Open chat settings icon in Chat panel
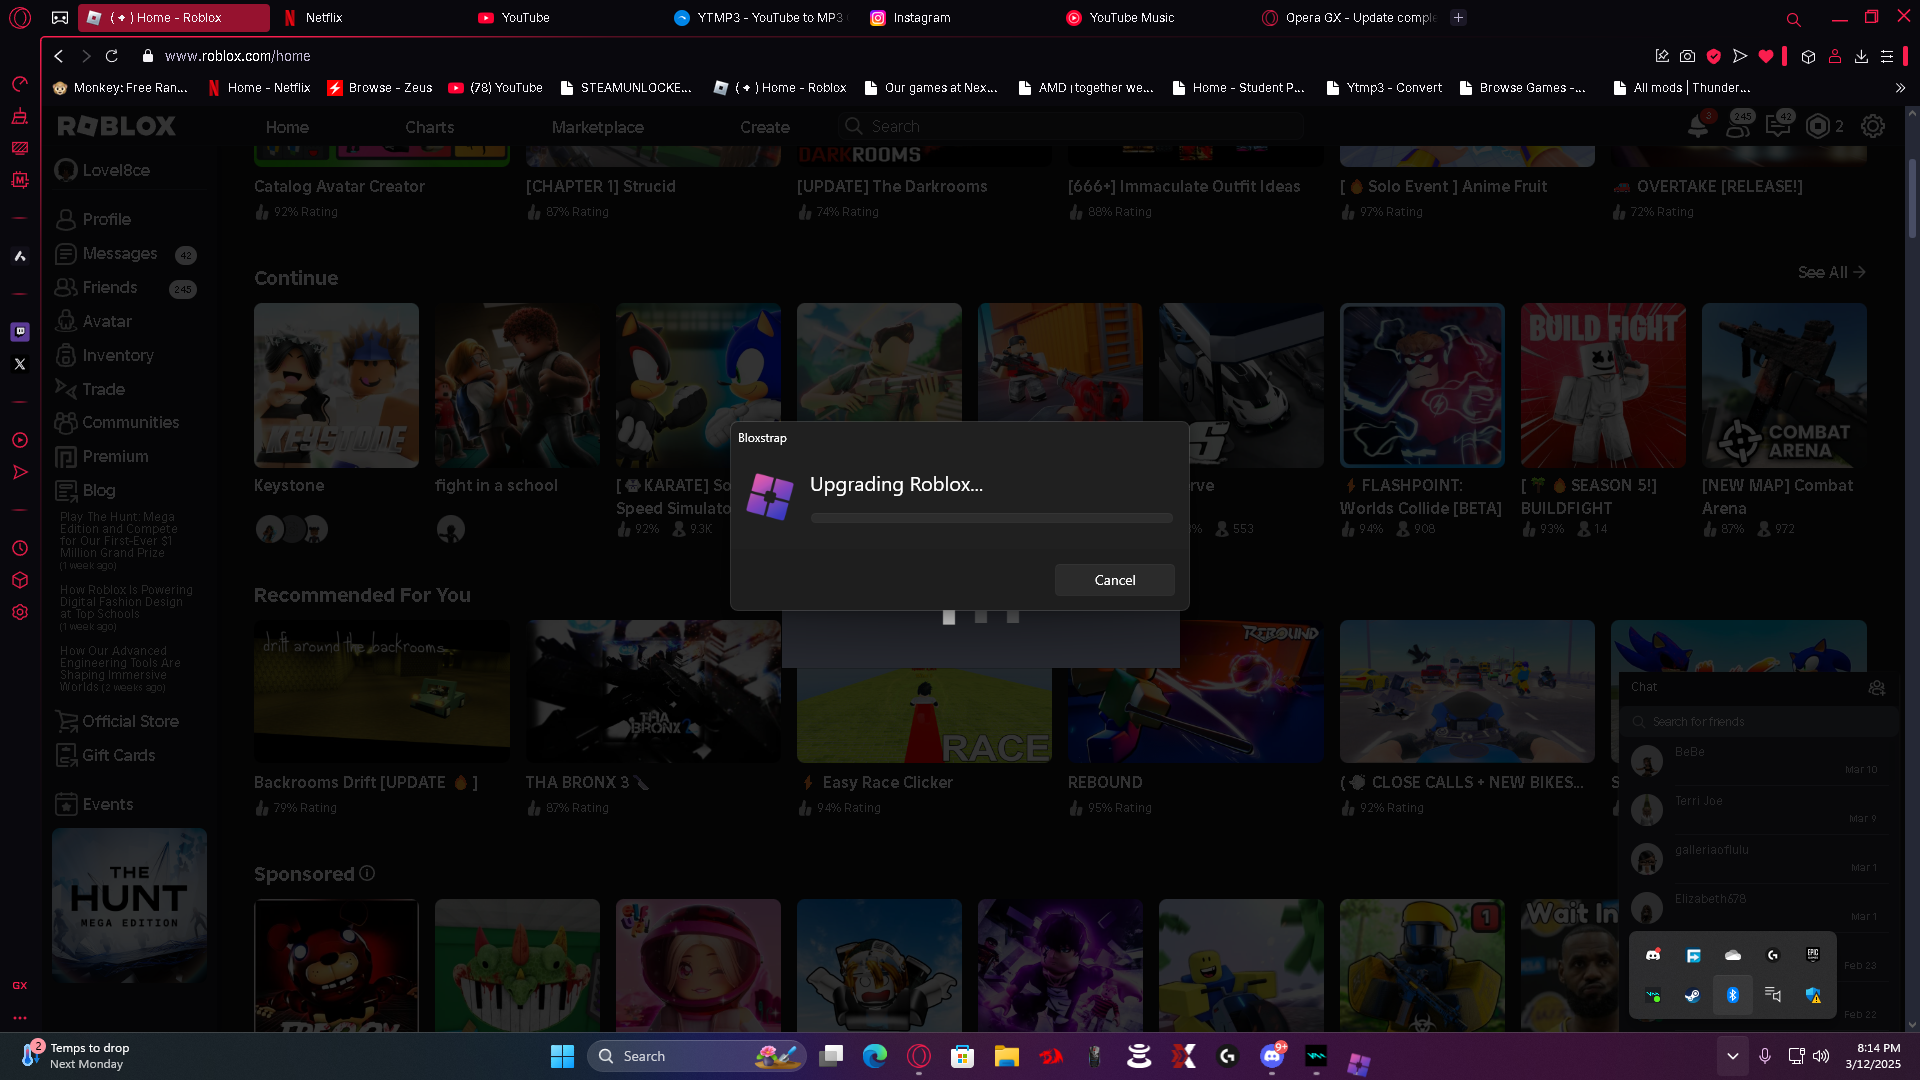 pyautogui.click(x=1877, y=687)
